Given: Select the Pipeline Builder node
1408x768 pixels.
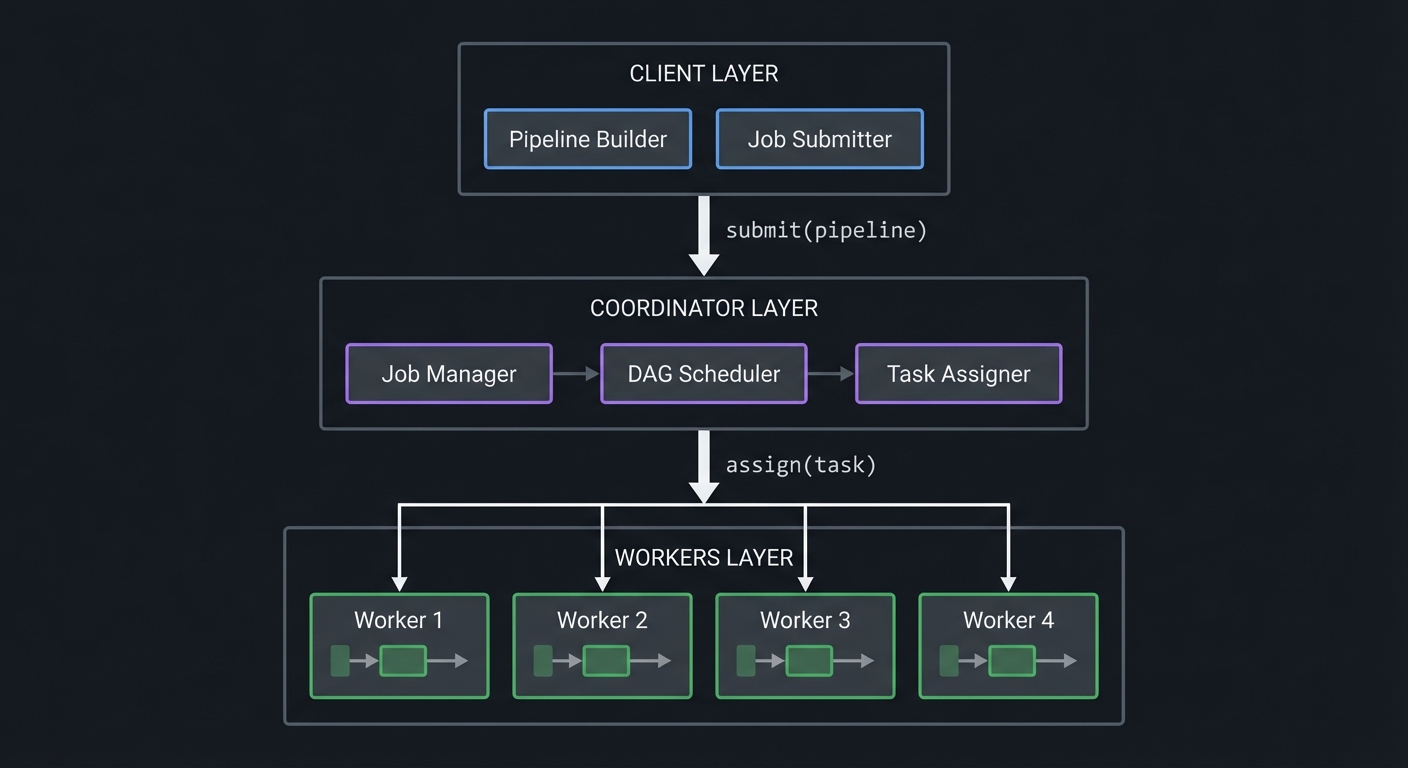Looking at the screenshot, I should (x=587, y=139).
